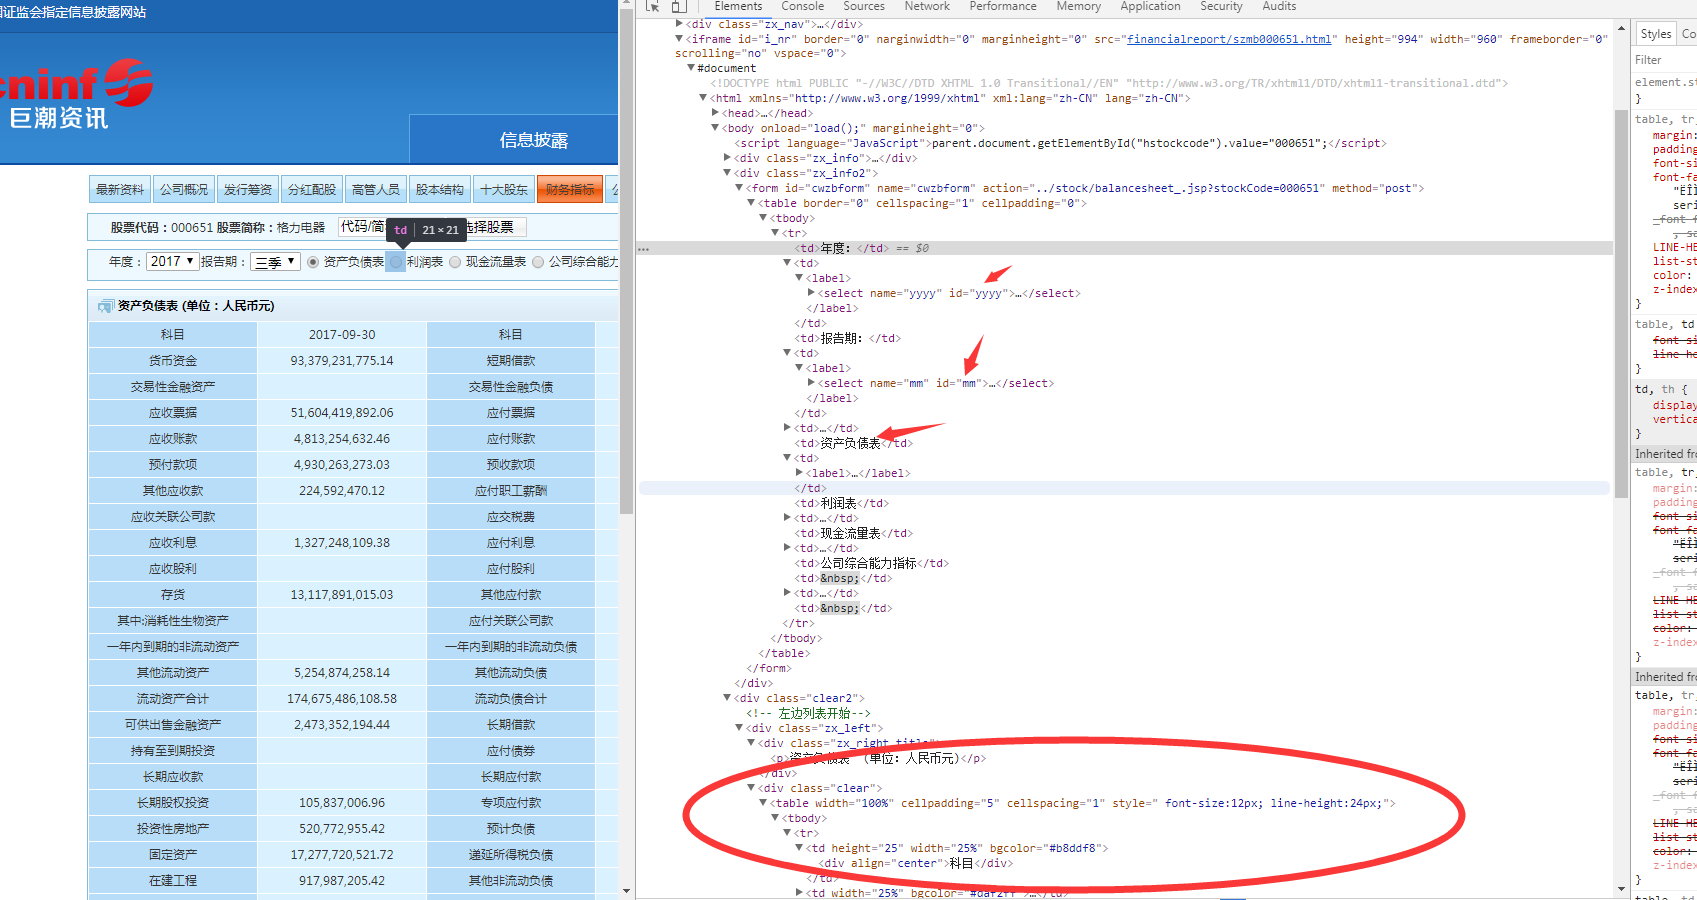Click the 流动资产合计 value 174,675,486,108.58
This screenshot has height=900, width=1697.
(x=342, y=699)
